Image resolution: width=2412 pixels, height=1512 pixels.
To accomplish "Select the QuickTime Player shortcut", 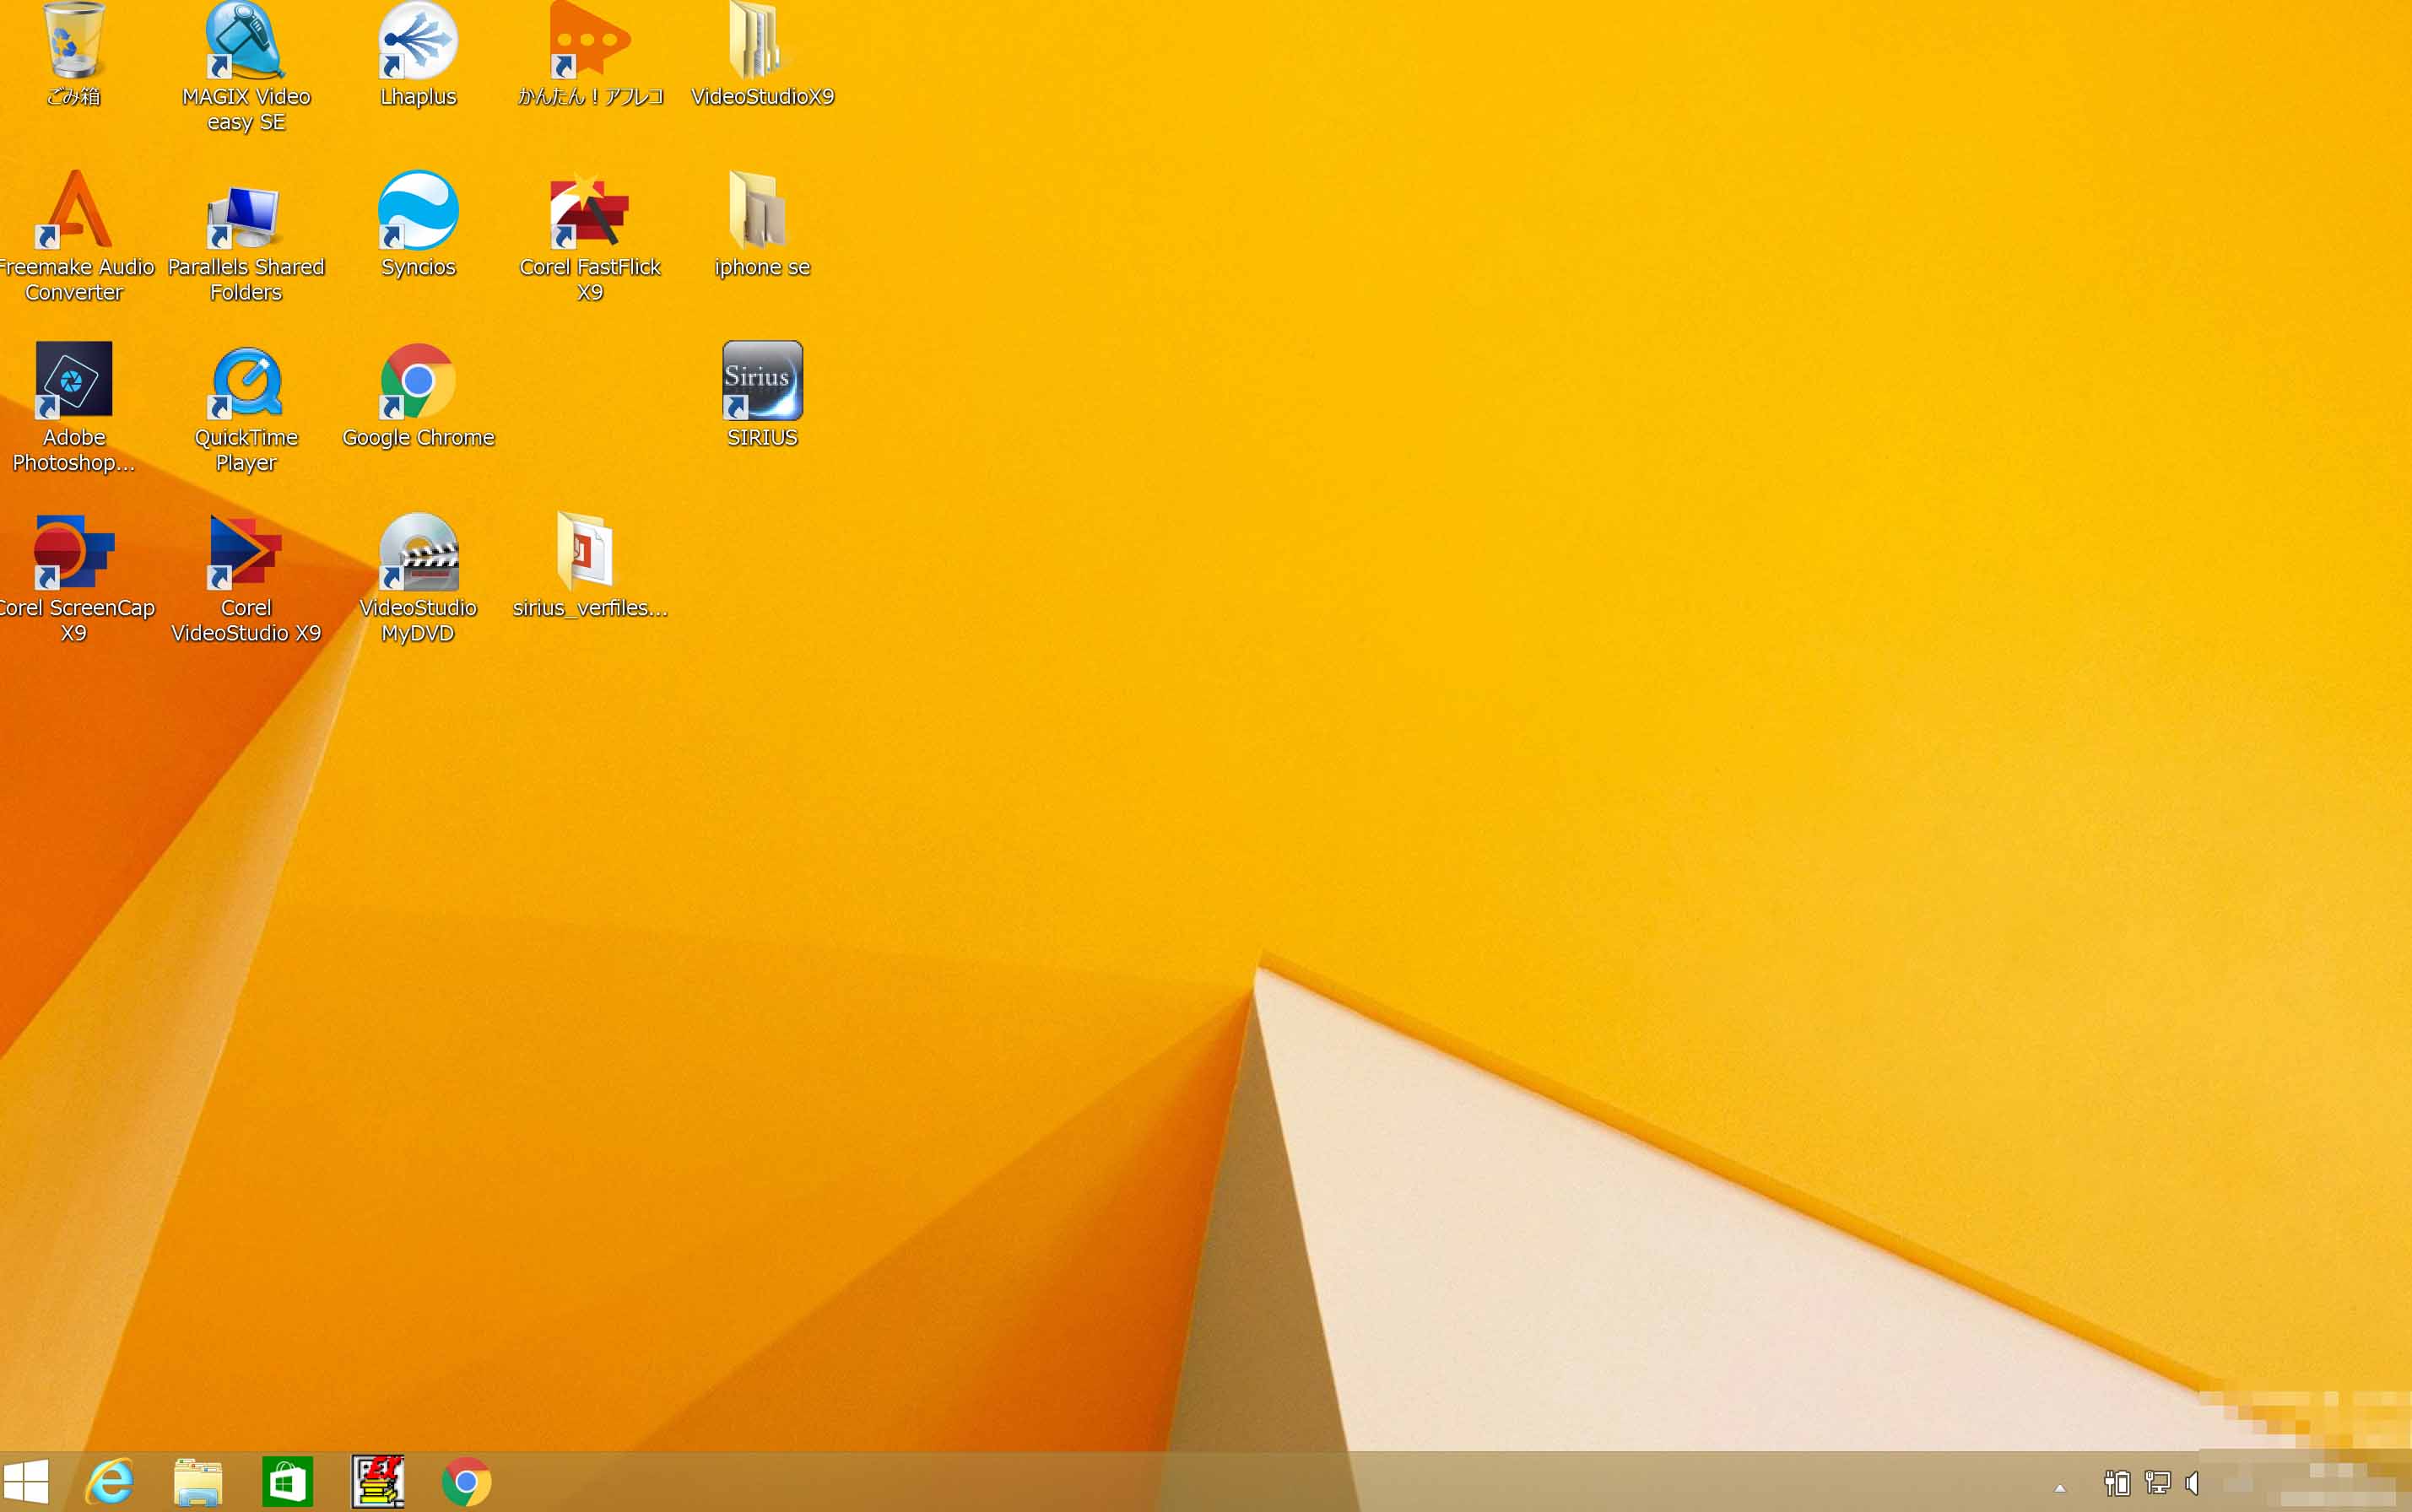I will tap(245, 381).
